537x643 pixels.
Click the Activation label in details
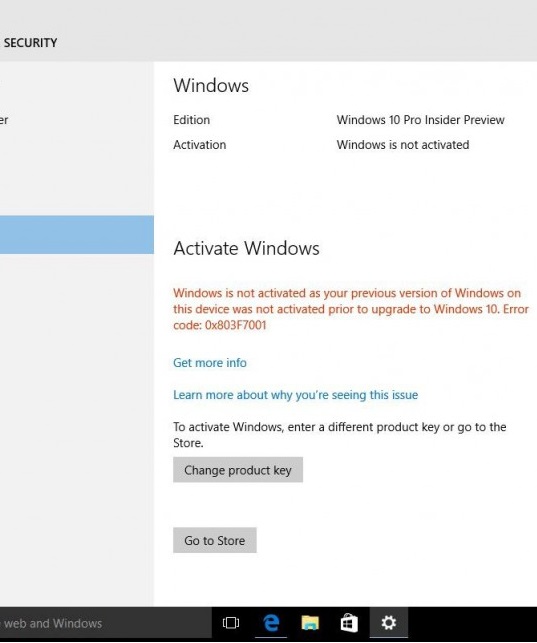click(200, 145)
